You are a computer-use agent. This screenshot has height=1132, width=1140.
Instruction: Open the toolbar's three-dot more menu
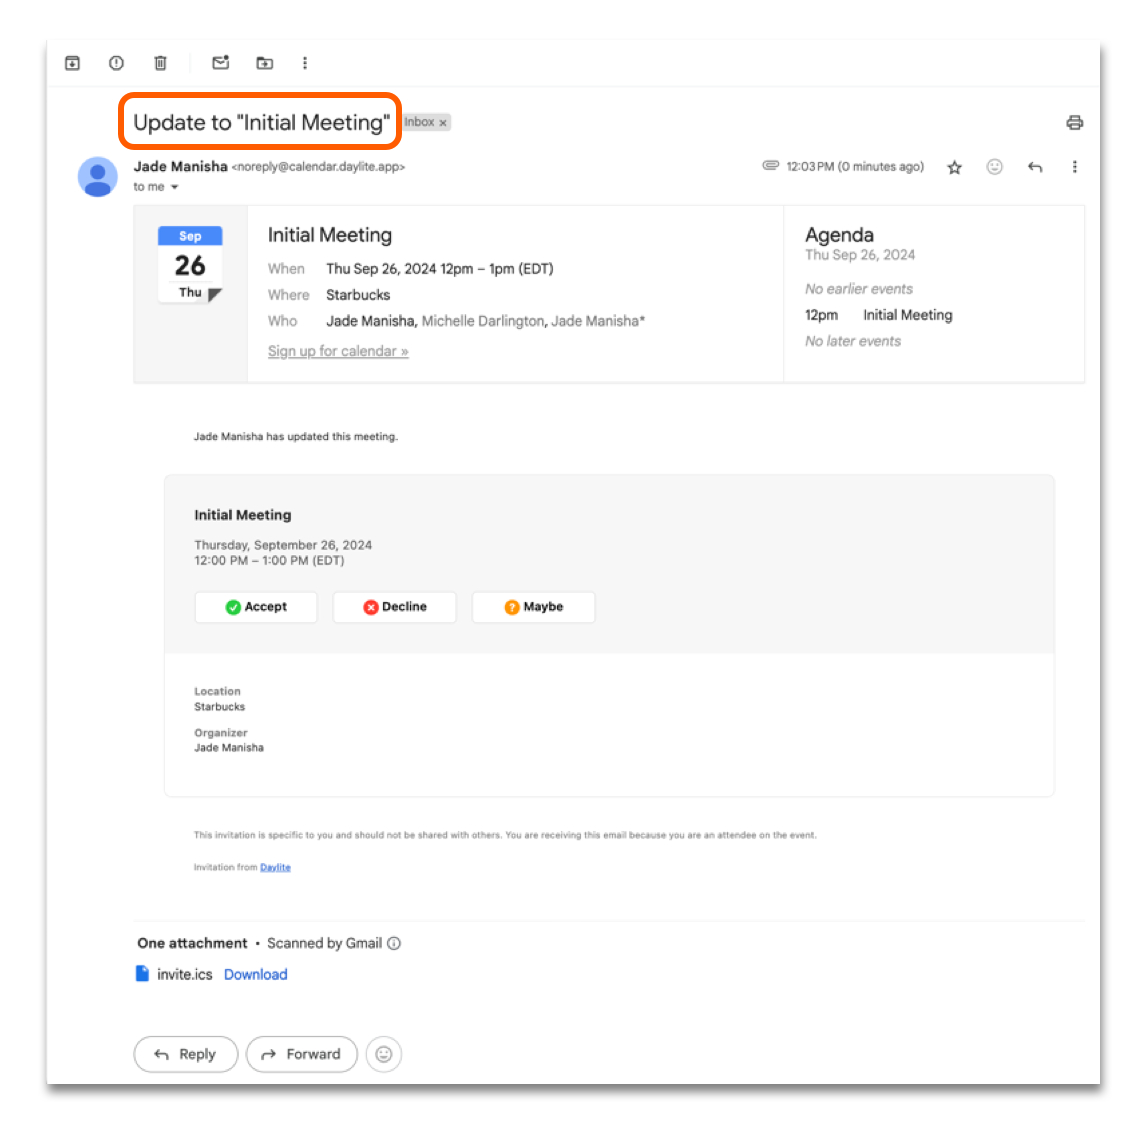click(305, 63)
